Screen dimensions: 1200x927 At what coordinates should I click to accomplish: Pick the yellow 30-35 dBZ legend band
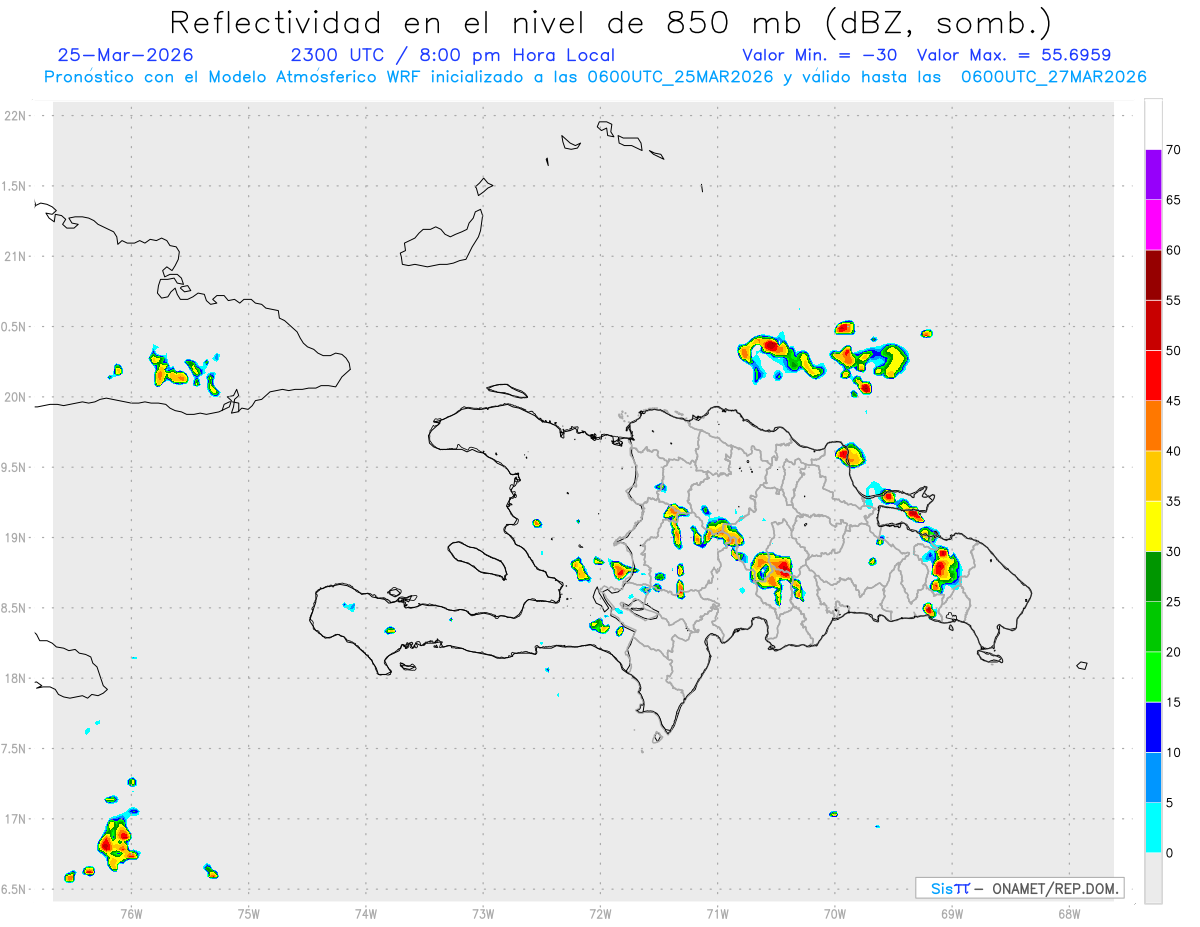(x=1153, y=526)
